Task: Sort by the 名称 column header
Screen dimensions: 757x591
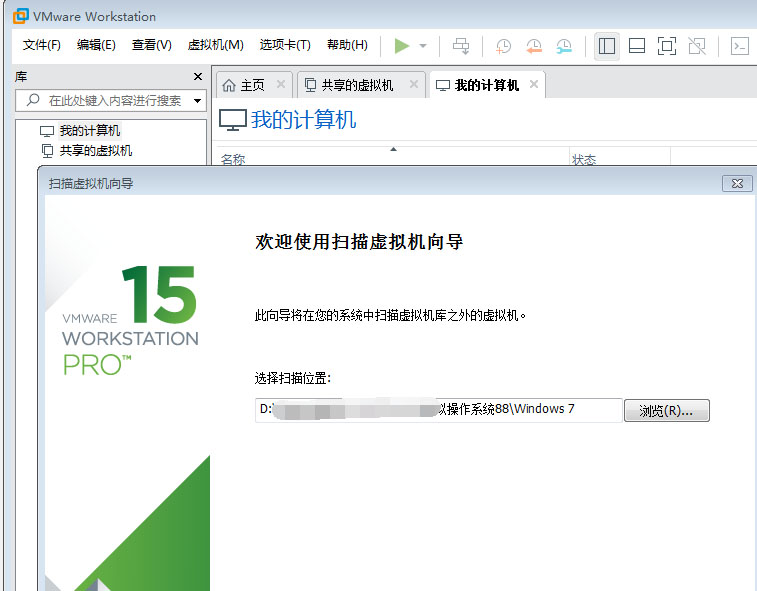Action: point(393,157)
